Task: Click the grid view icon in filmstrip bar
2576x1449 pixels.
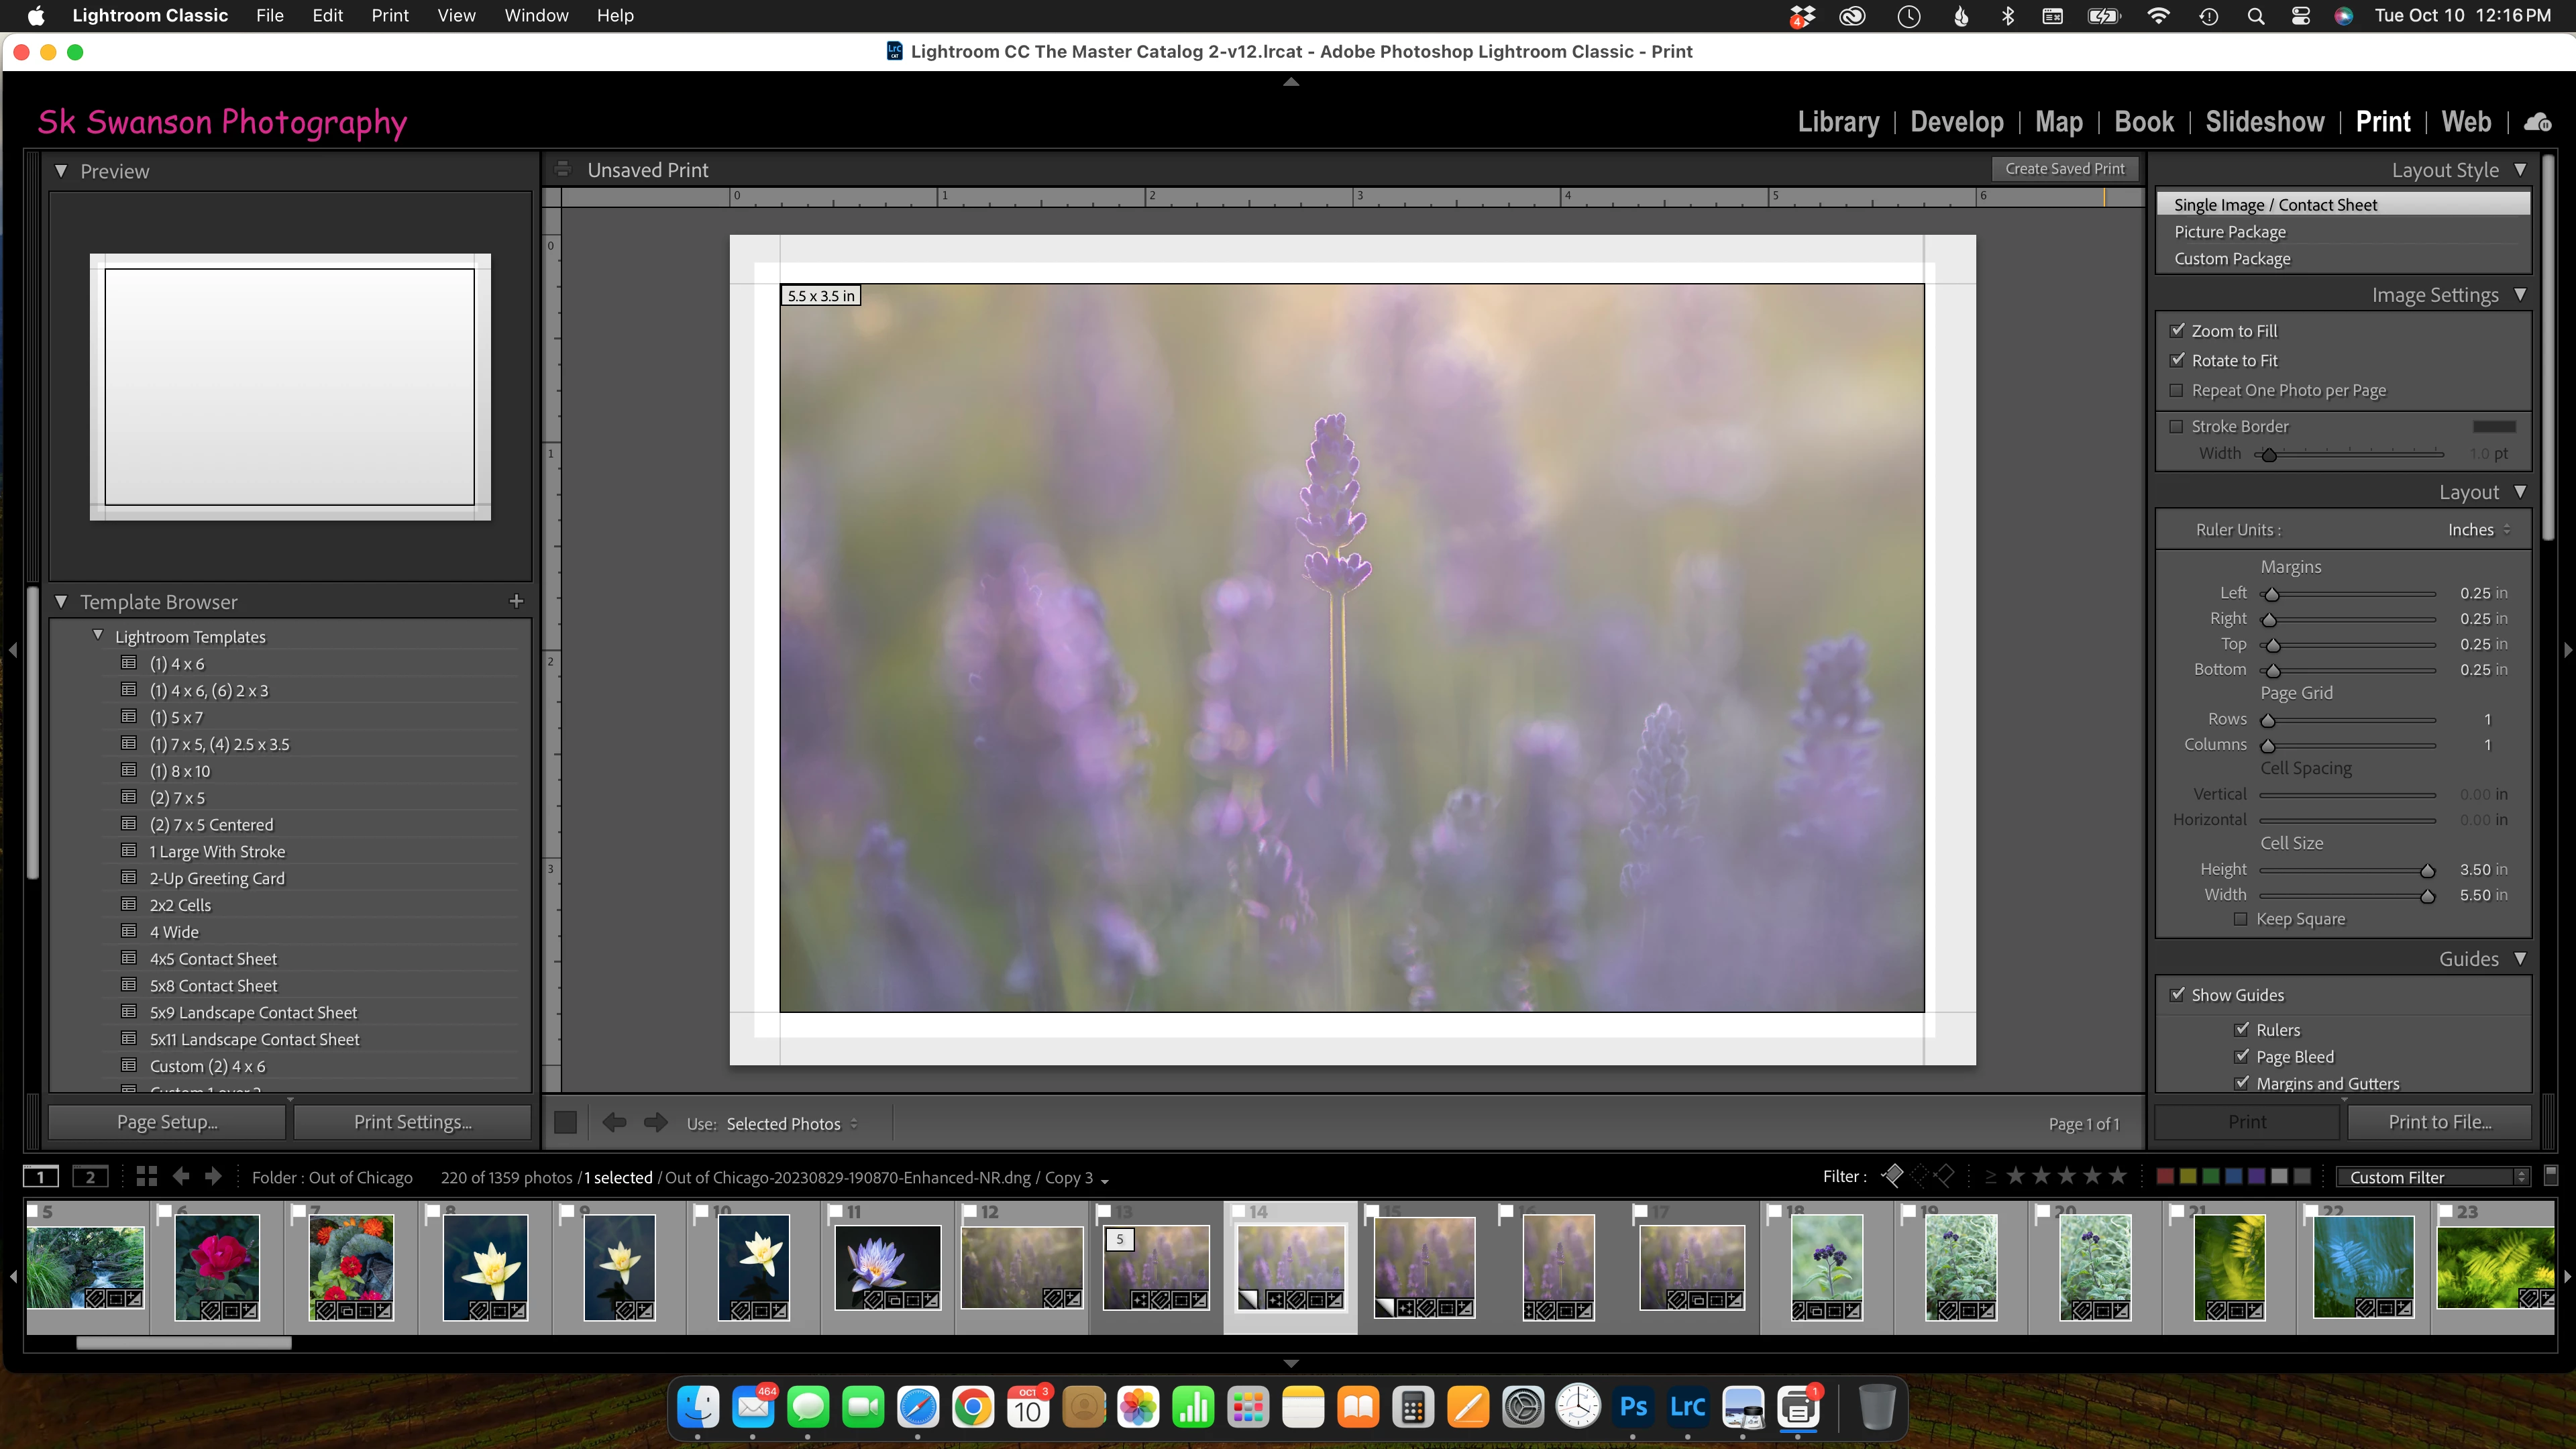Action: (146, 1177)
